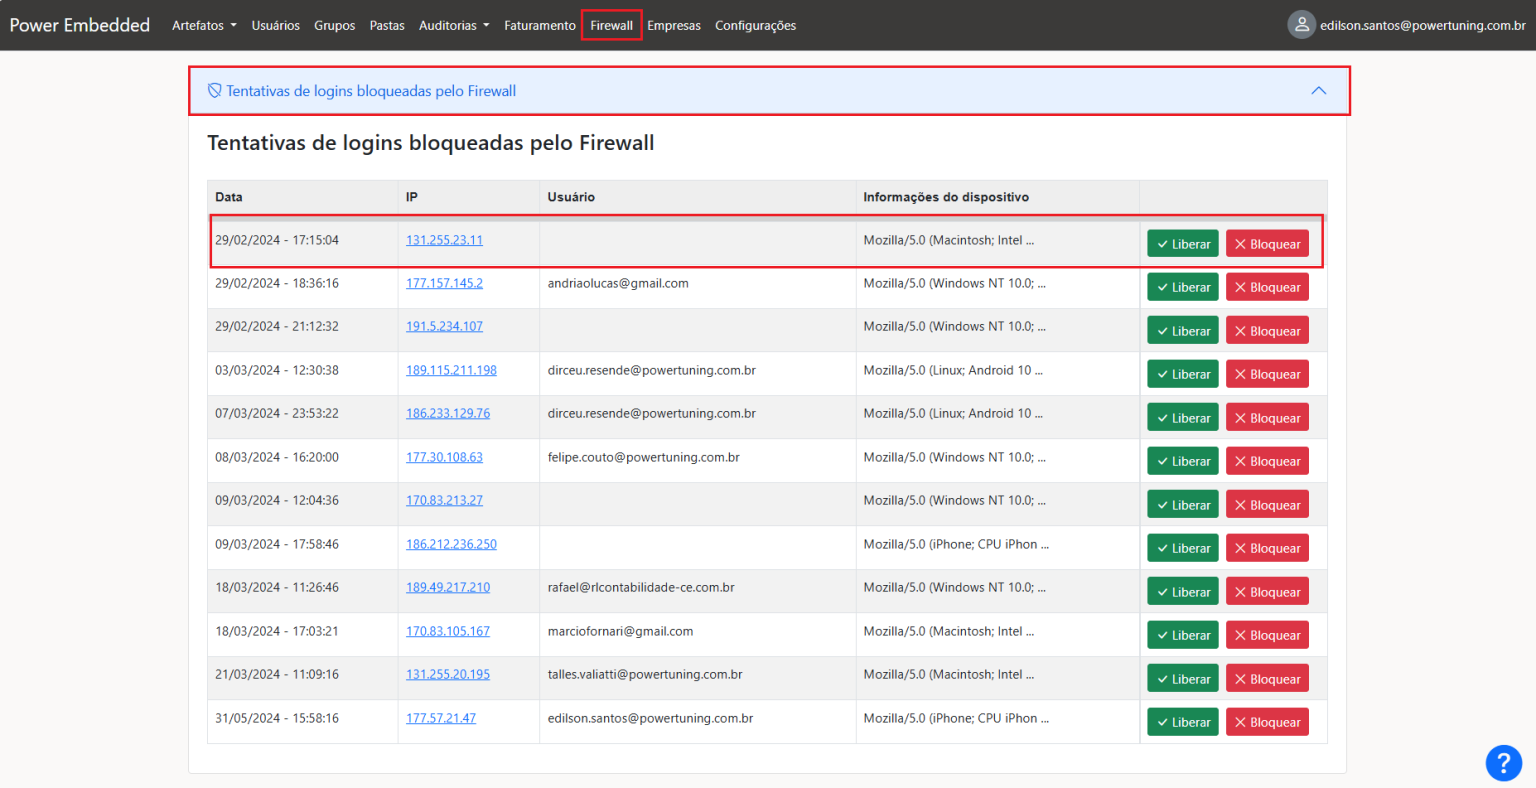Open IP link 189.115.211.198
1536x788 pixels.
451,370
